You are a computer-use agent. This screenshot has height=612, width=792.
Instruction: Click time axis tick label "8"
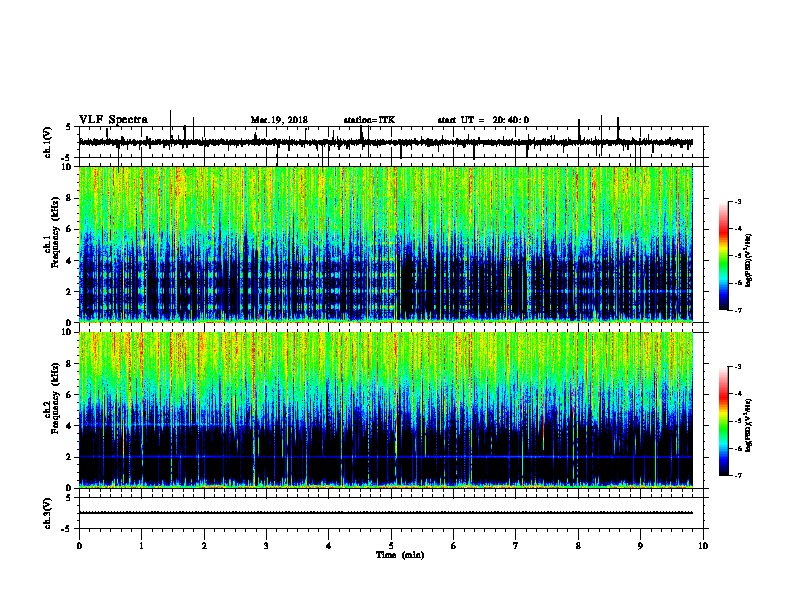(x=578, y=546)
